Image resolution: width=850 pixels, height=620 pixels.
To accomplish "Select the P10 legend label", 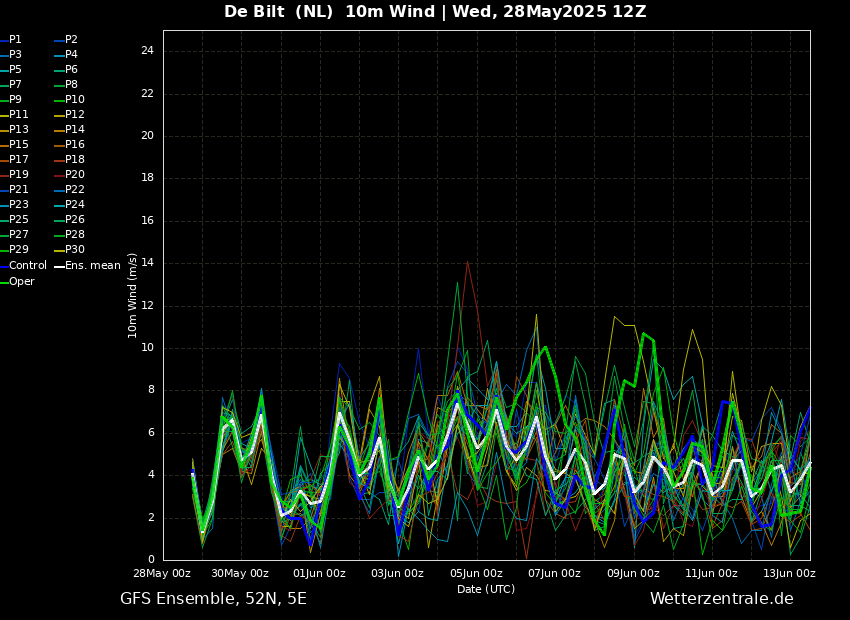I will coord(75,100).
